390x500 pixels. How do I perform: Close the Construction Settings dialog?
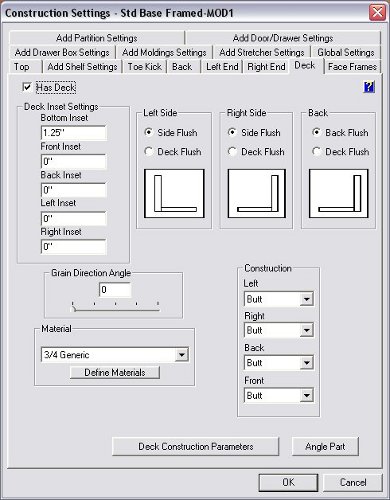(377, 13)
